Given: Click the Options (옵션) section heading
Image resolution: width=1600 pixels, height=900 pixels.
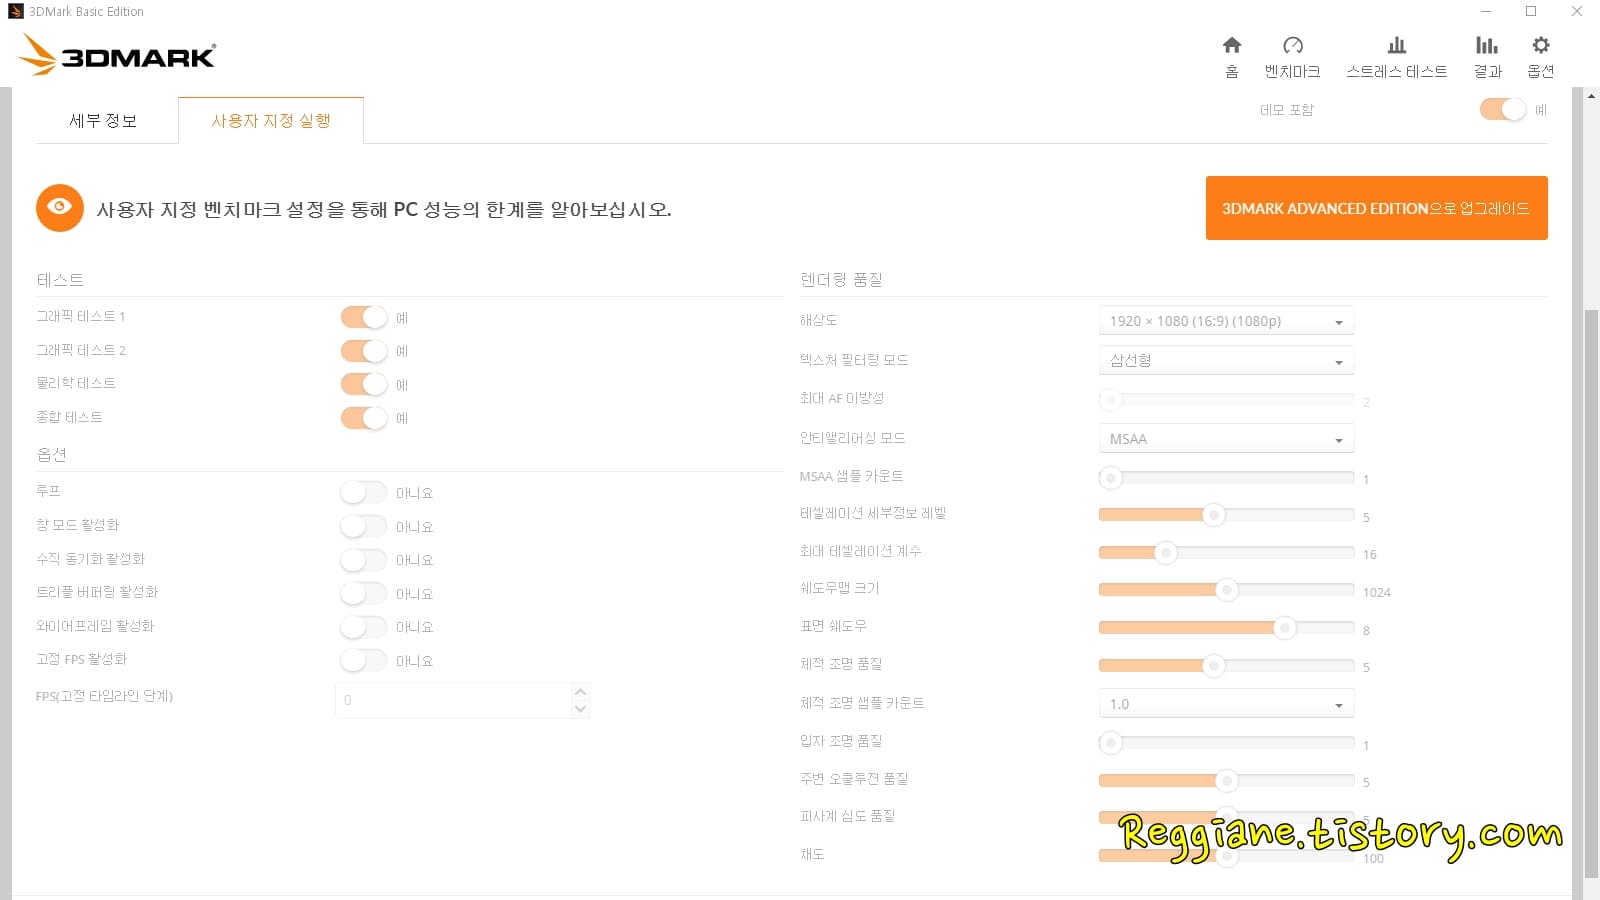Looking at the screenshot, I should click(52, 454).
